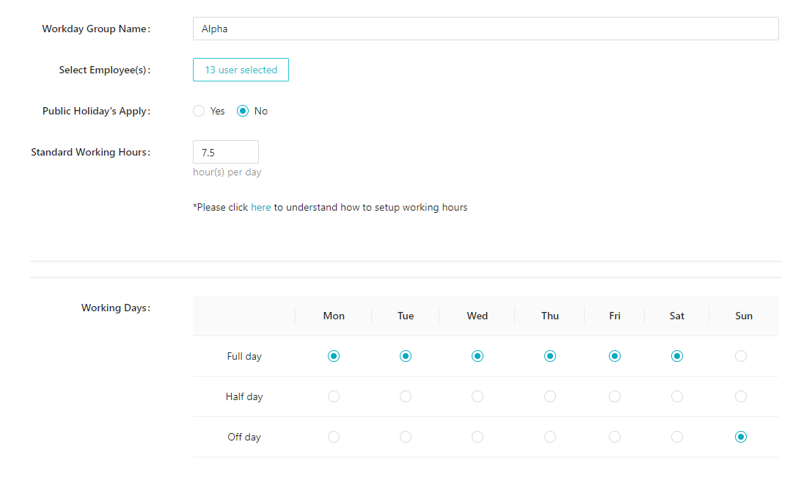Set Saturday to Off day
This screenshot has height=477, width=800.
(677, 437)
